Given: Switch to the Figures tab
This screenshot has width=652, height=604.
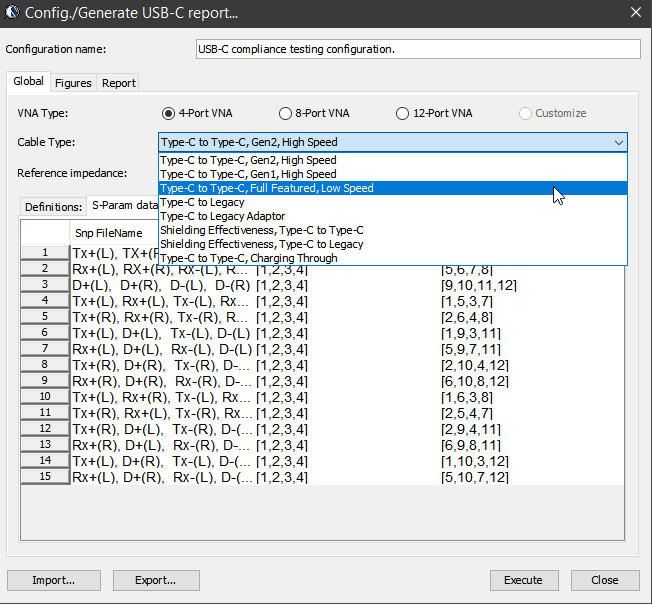Looking at the screenshot, I should pos(73,83).
